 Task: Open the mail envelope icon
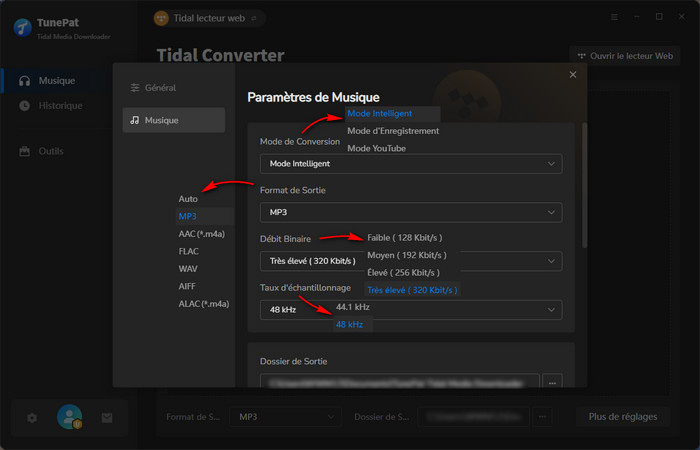click(x=107, y=418)
